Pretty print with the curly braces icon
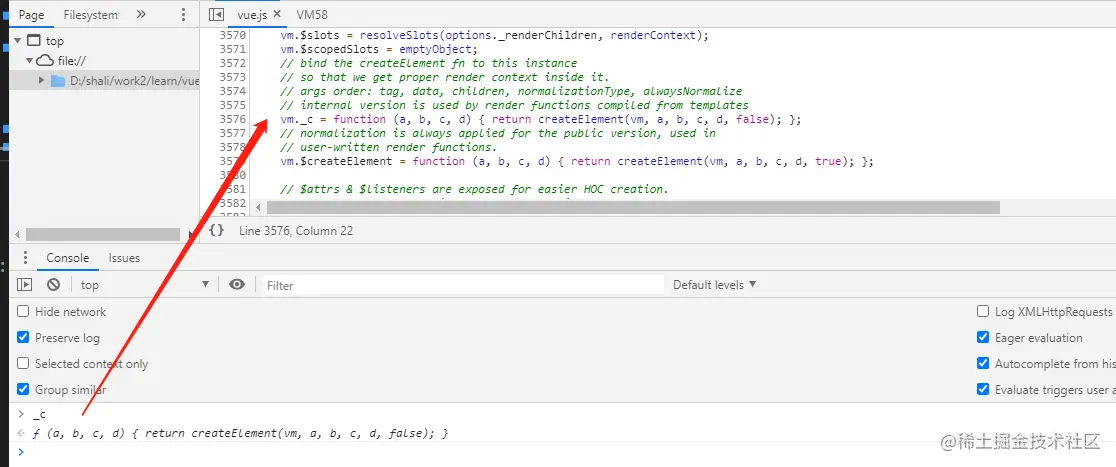1116x467 pixels. pyautogui.click(x=216, y=231)
